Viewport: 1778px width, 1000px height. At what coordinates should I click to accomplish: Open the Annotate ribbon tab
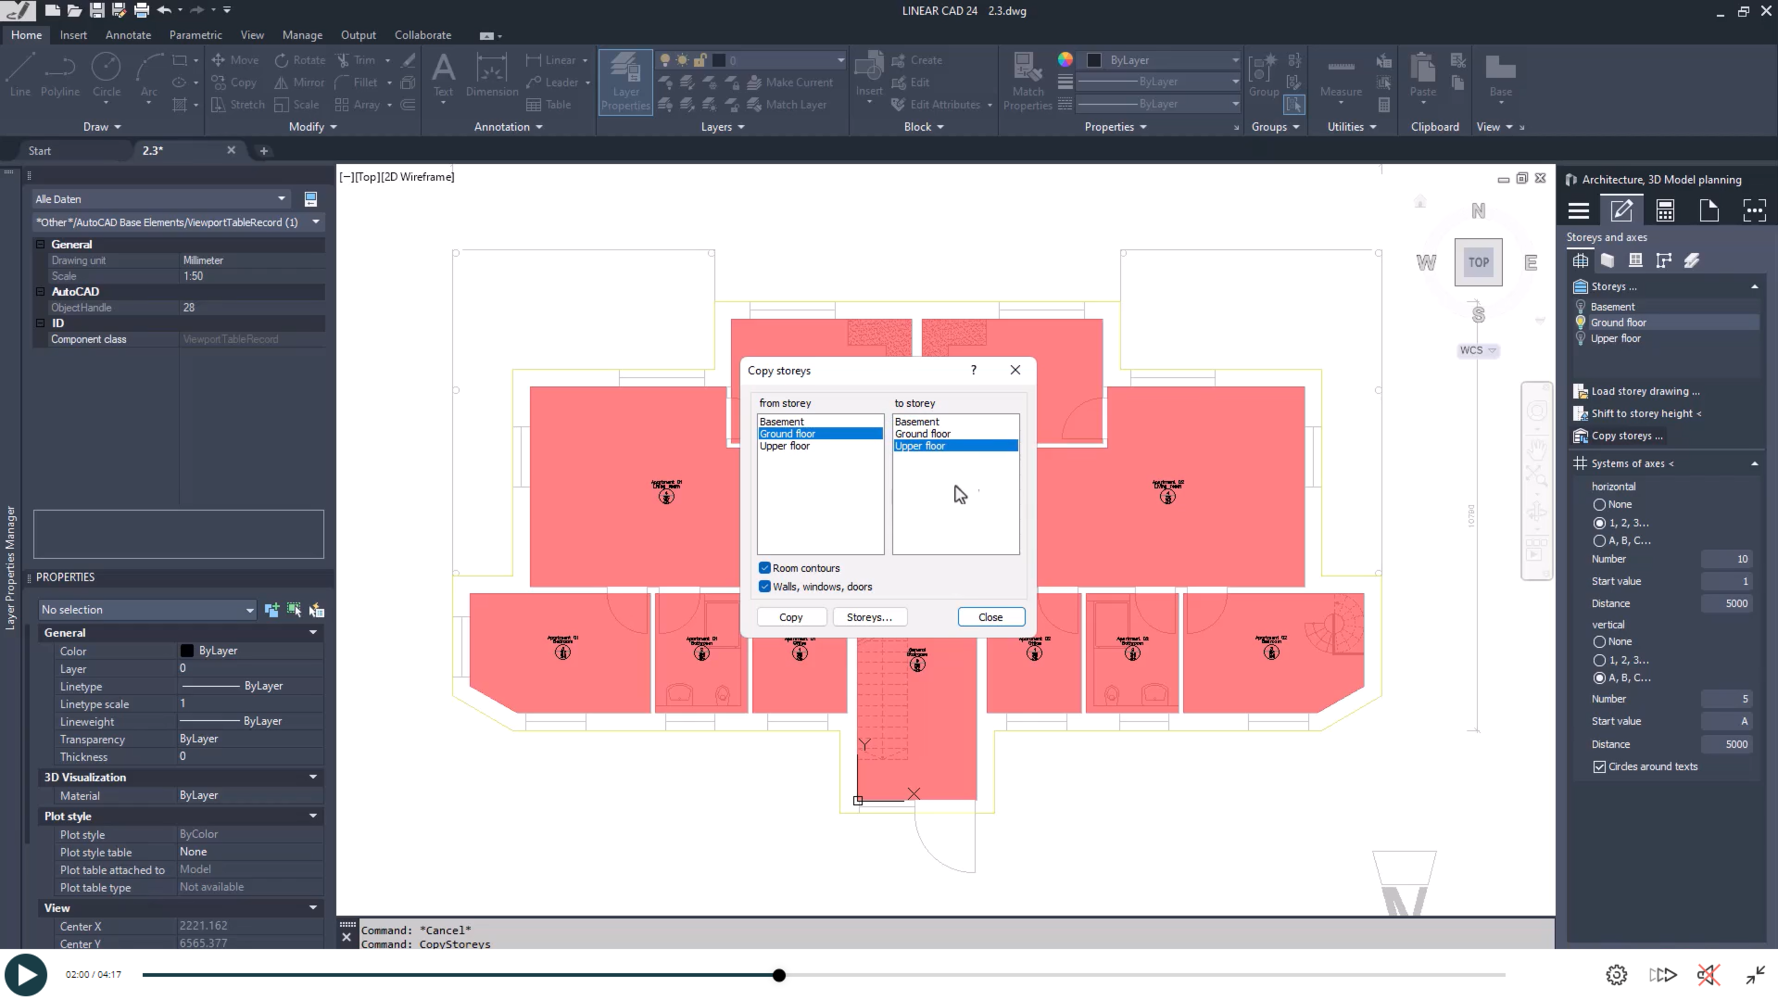coord(128,35)
